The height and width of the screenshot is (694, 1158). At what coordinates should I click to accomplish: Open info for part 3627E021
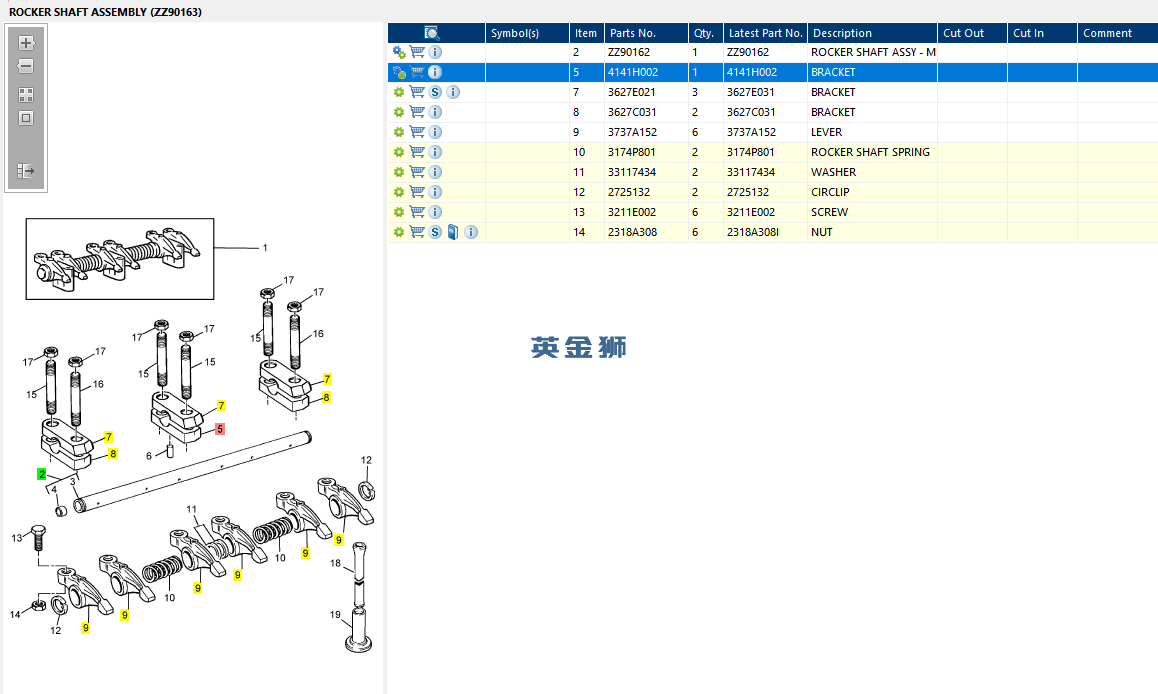(x=453, y=92)
